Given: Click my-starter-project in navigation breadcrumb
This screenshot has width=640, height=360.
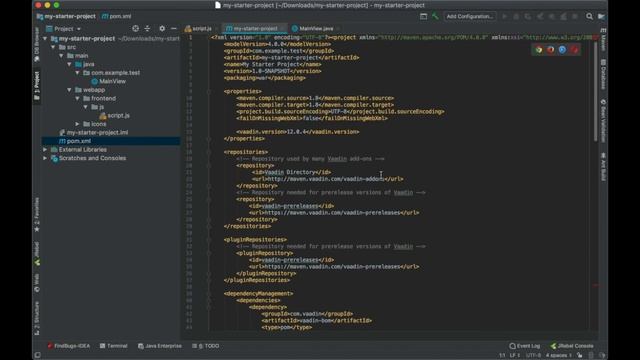Looking at the screenshot, I should coord(66,16).
